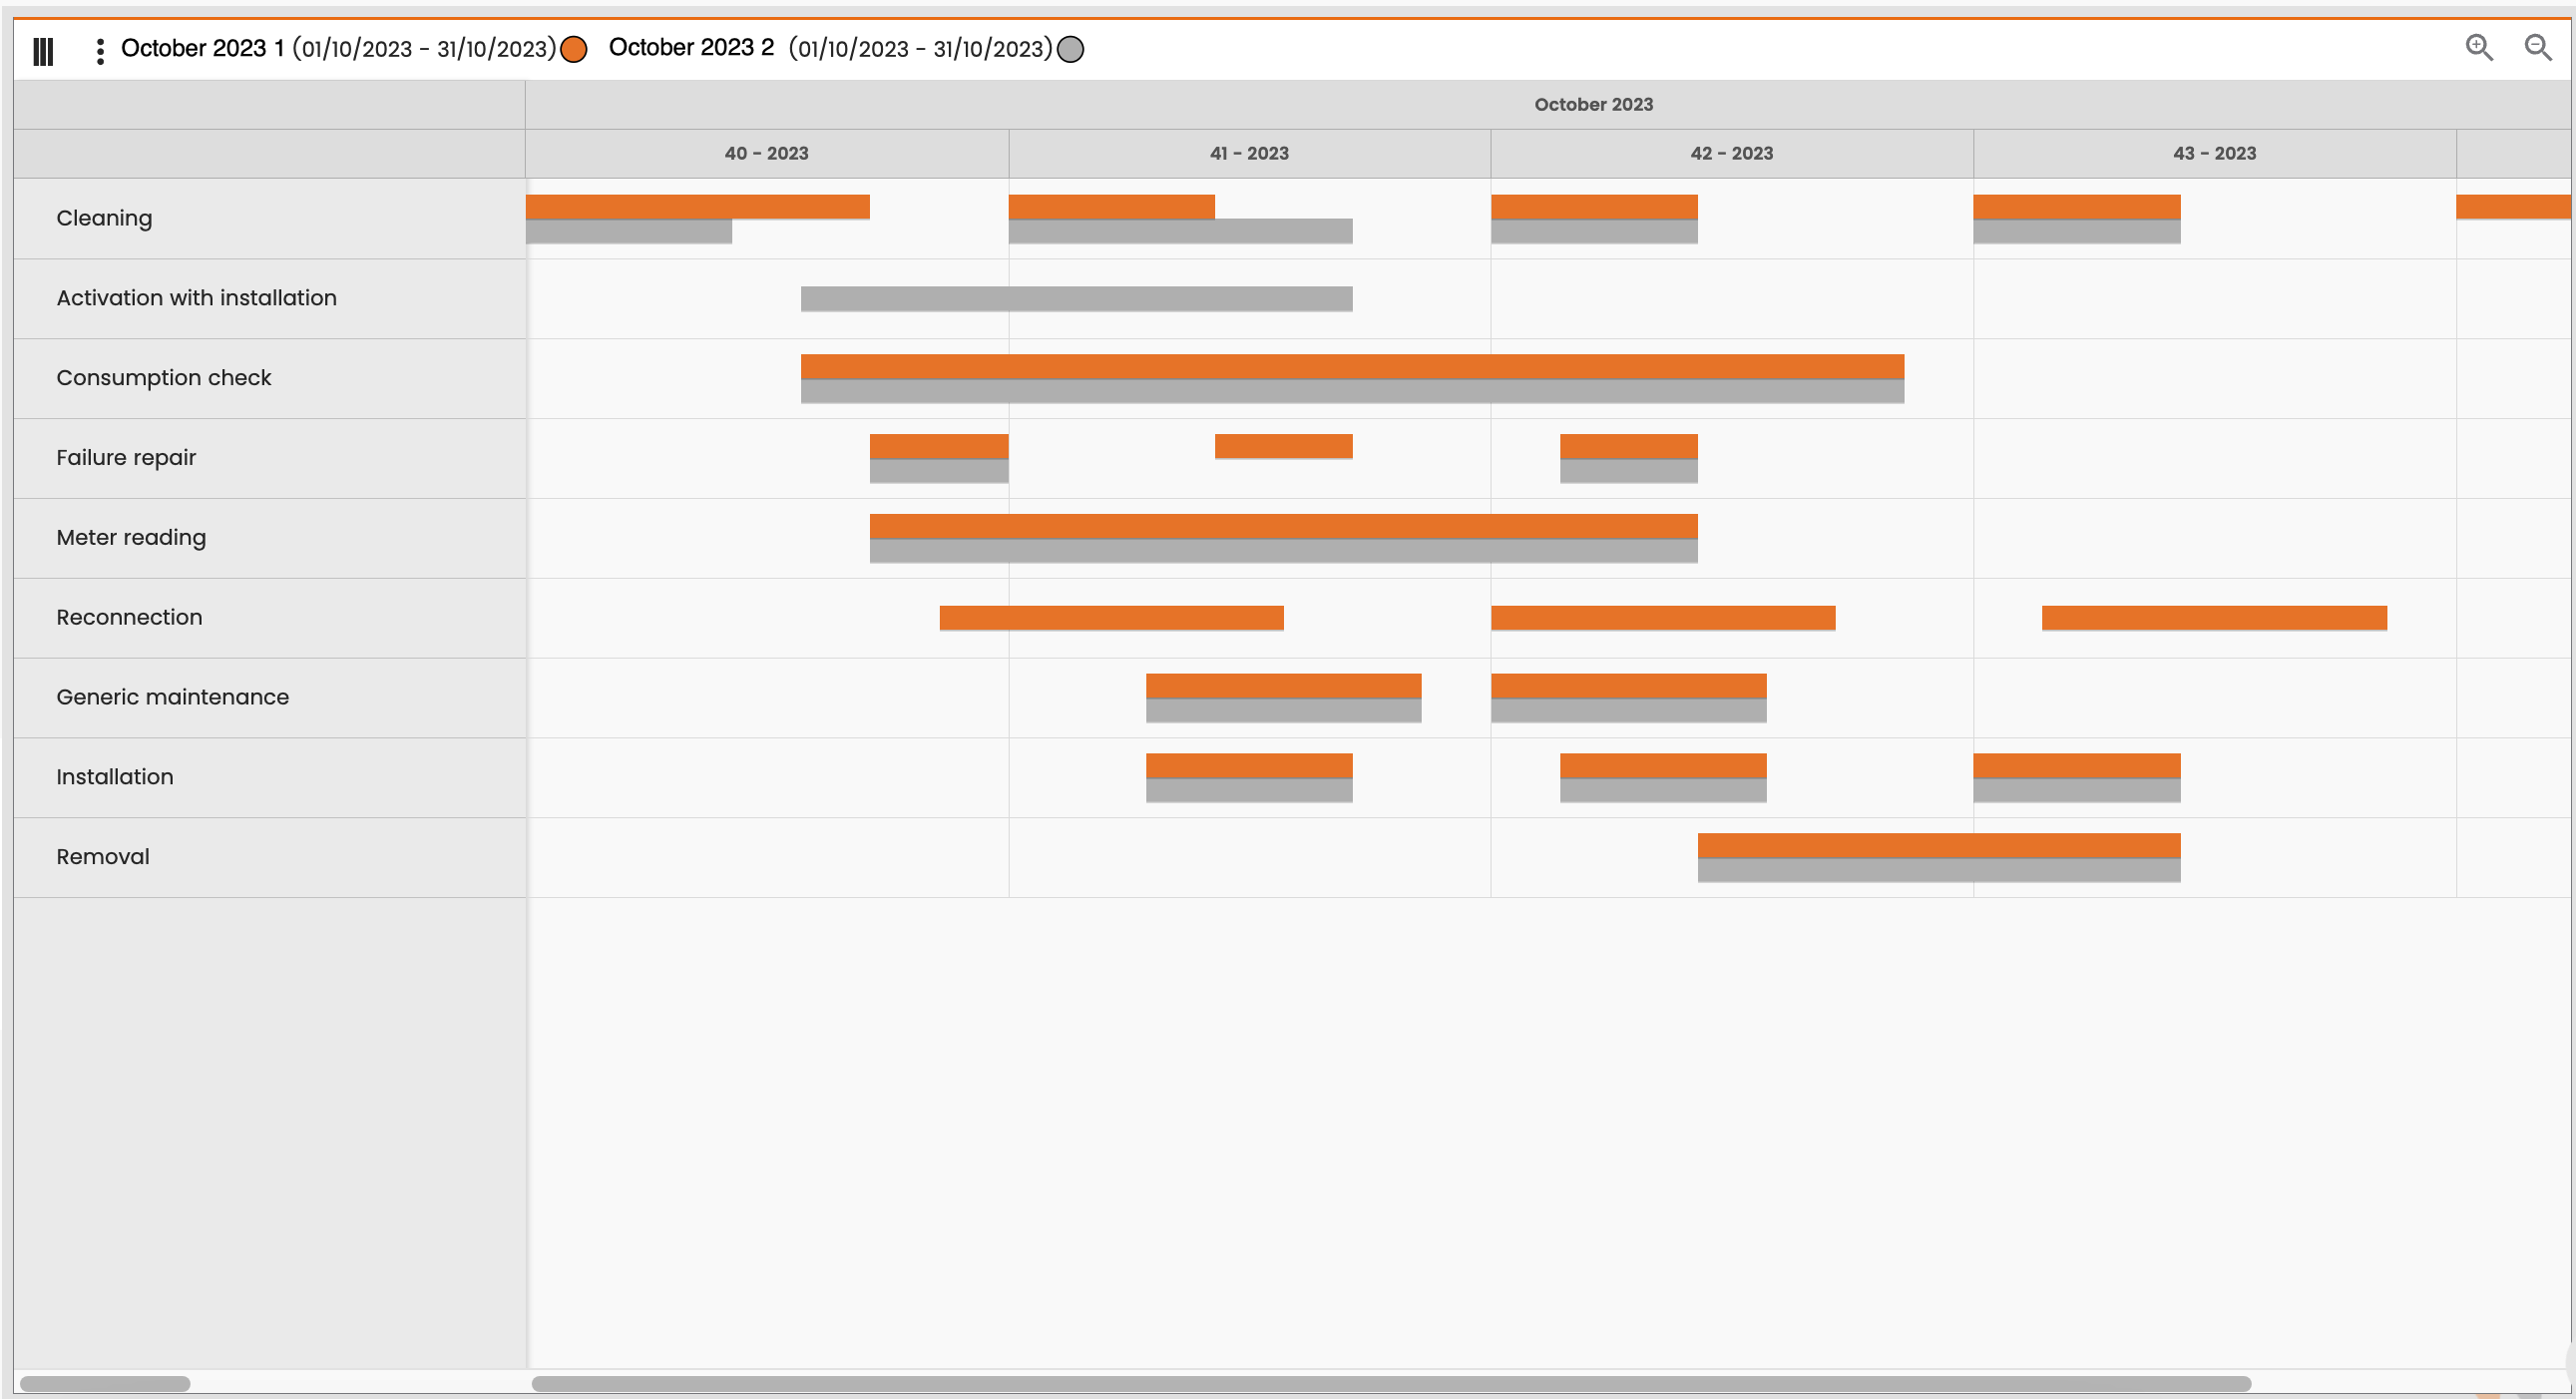This screenshot has width=2576, height=1399.
Task: Open the three-dot options menu
Action: click(100, 50)
